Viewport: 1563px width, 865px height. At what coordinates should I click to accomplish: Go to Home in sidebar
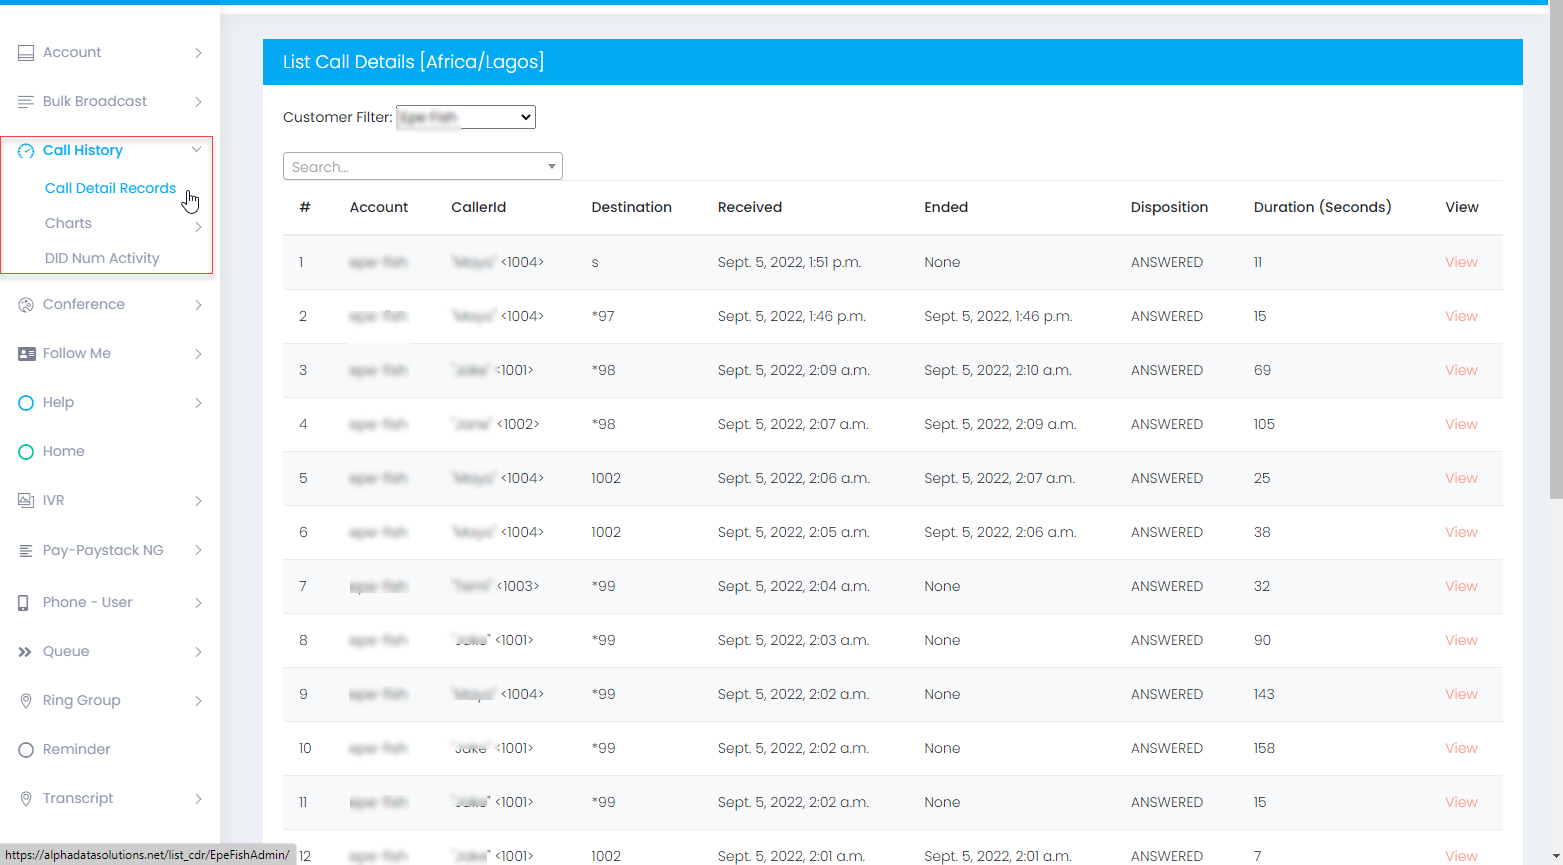(63, 452)
